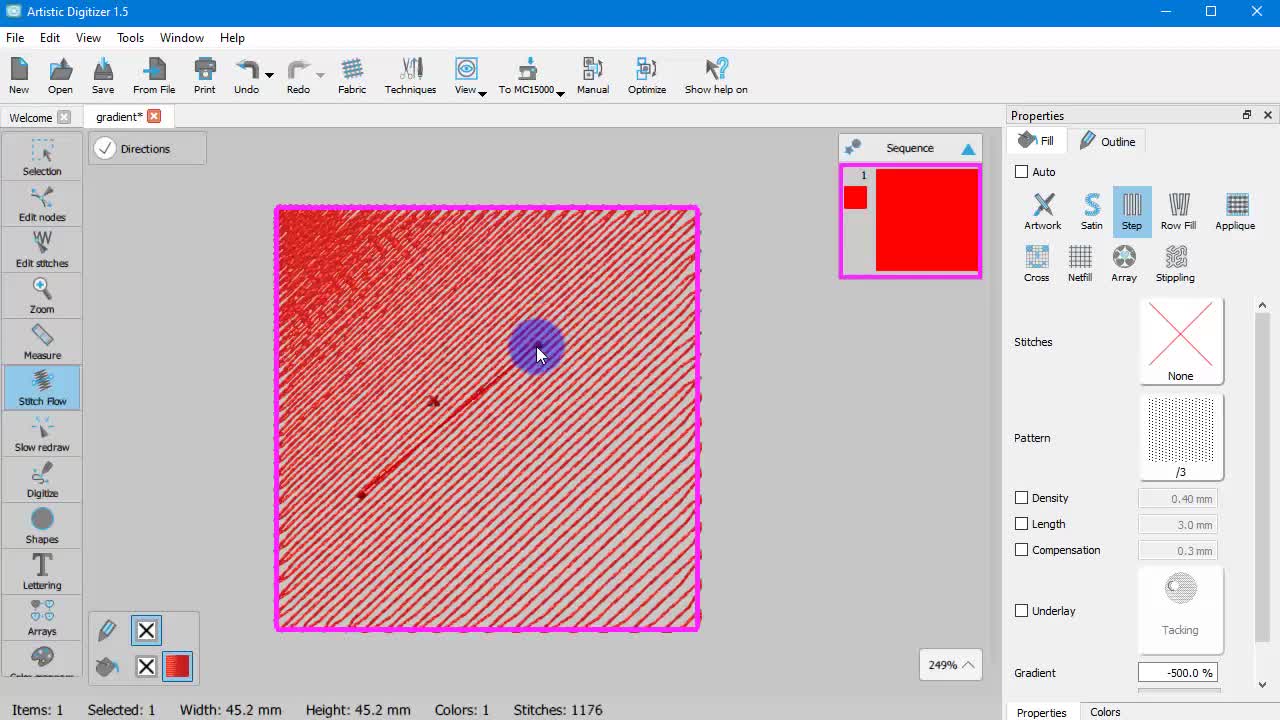Click the Manual toolbar icon
The image size is (1280, 720).
coord(592,76)
